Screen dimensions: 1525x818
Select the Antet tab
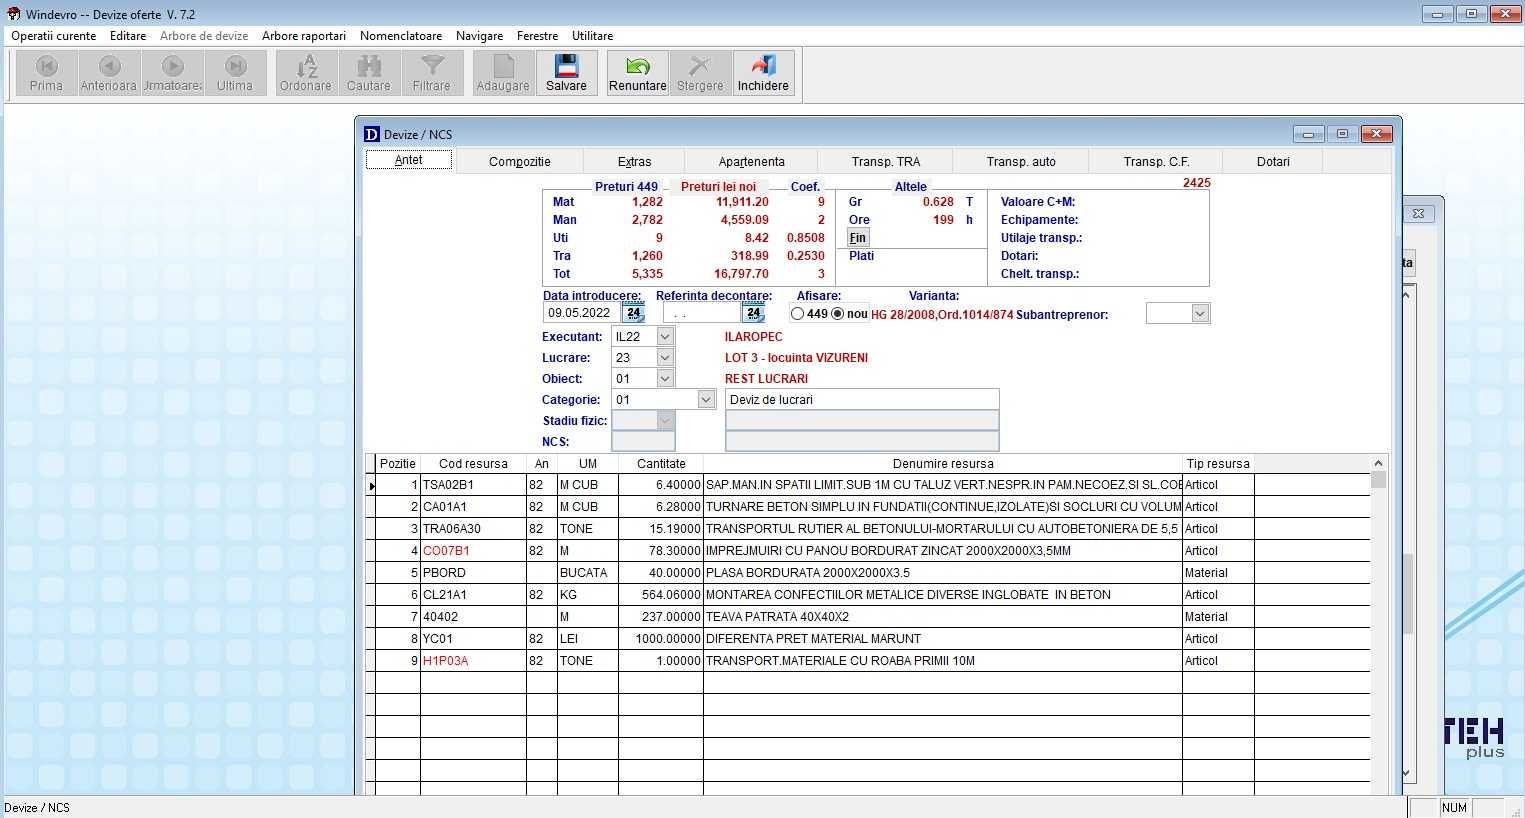pos(409,160)
